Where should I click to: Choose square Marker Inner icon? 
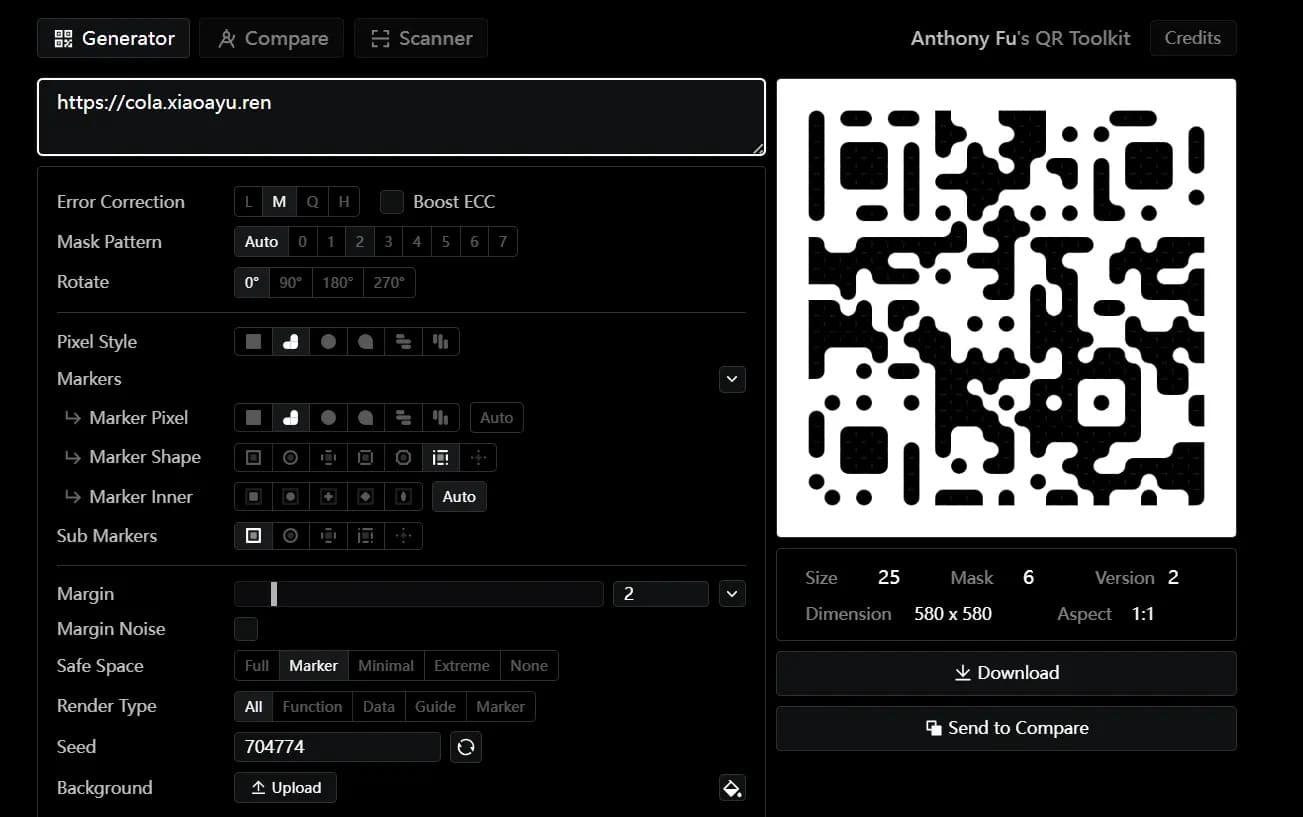pyautogui.click(x=253, y=497)
